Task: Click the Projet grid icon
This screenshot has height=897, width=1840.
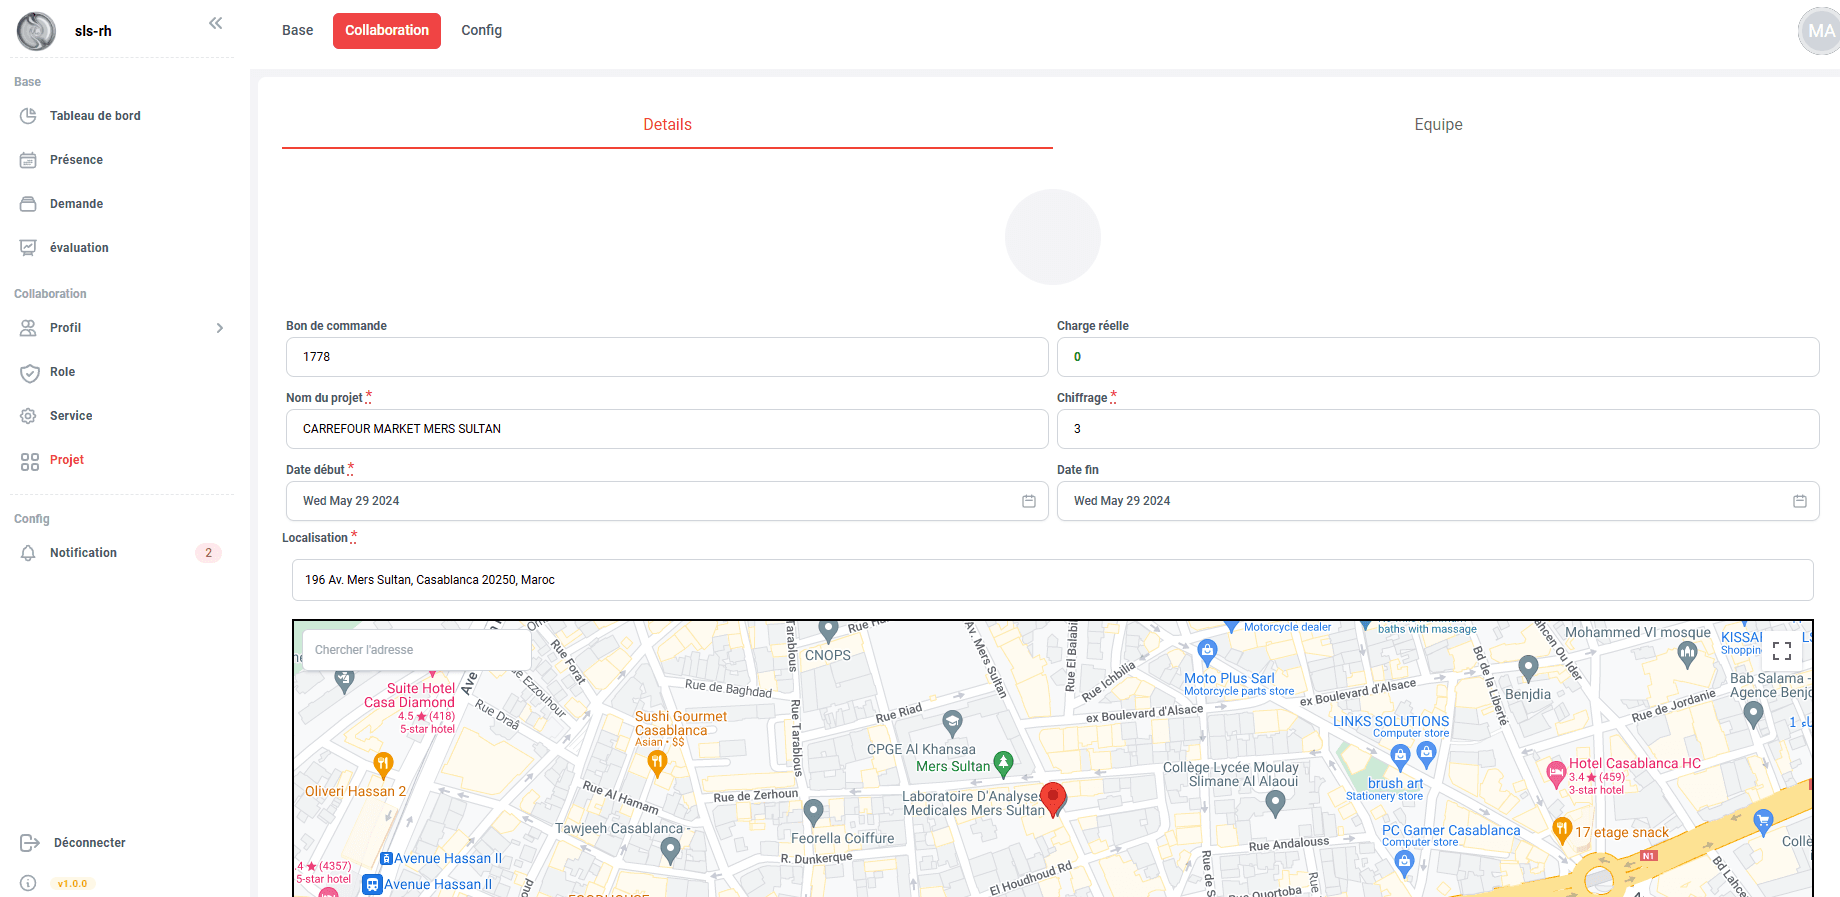Action: pyautogui.click(x=29, y=461)
